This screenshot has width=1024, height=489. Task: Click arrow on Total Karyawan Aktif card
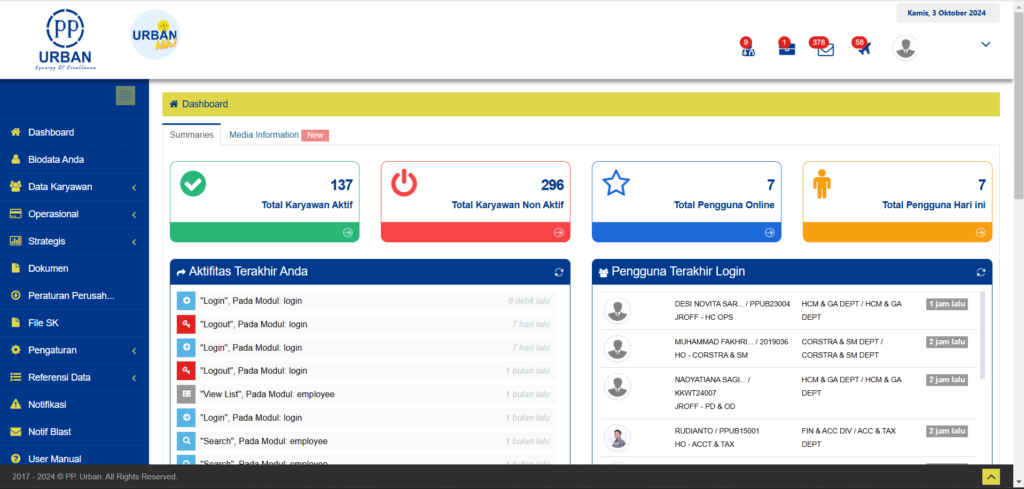[x=348, y=232]
